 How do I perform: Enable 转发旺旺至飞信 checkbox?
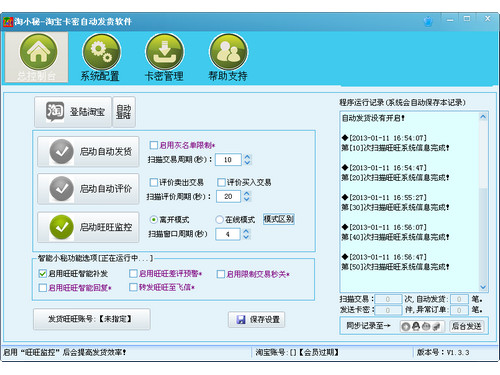(133, 287)
